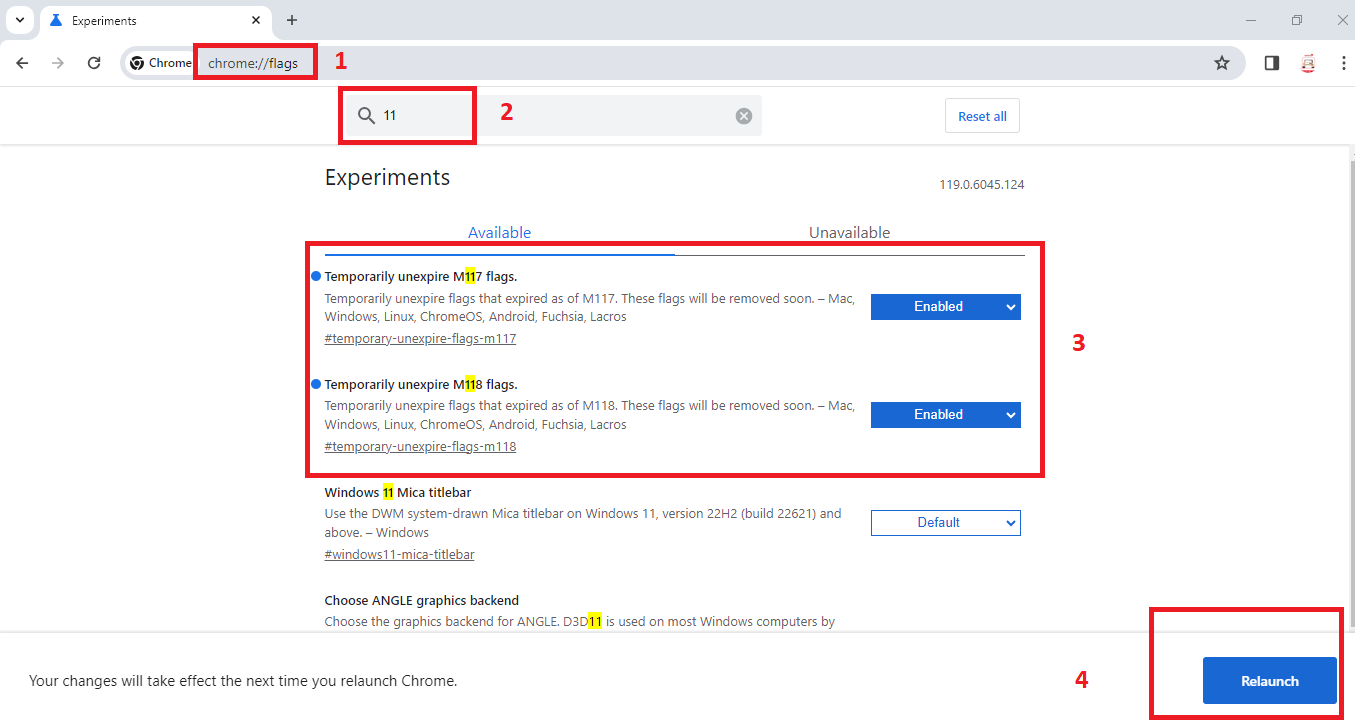Open the M118 flags Enabled dropdown
This screenshot has width=1355, height=725.
tap(946, 415)
